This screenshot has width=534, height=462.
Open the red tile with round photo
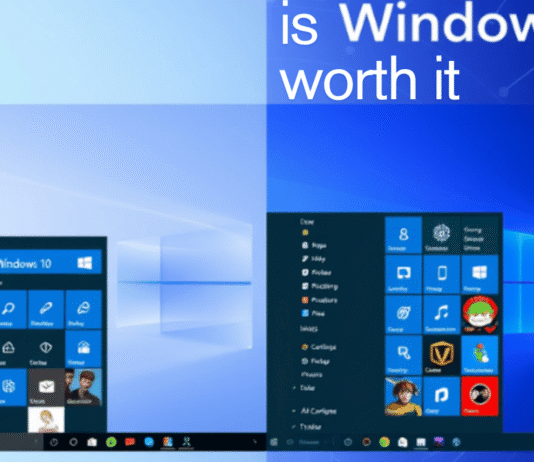pos(480,396)
